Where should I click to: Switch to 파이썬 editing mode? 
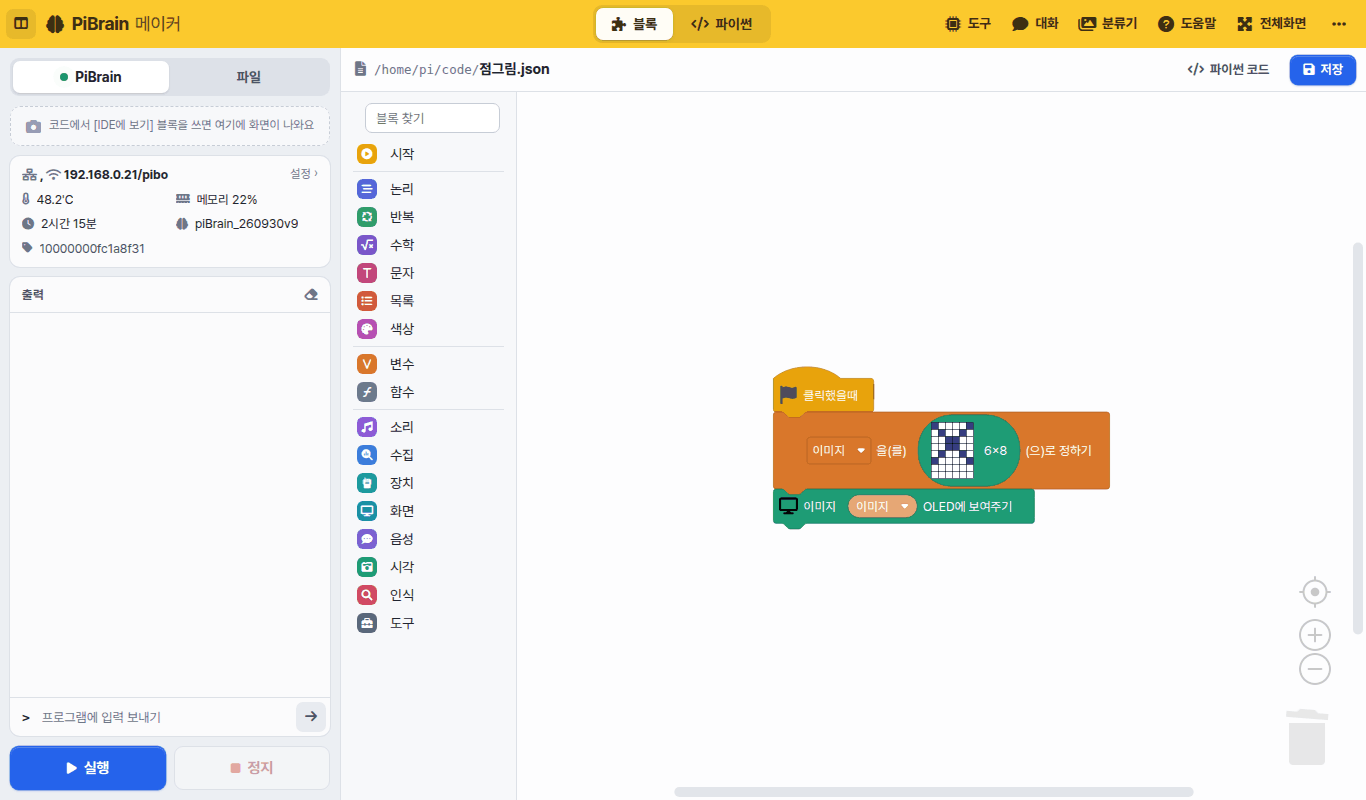pos(721,24)
